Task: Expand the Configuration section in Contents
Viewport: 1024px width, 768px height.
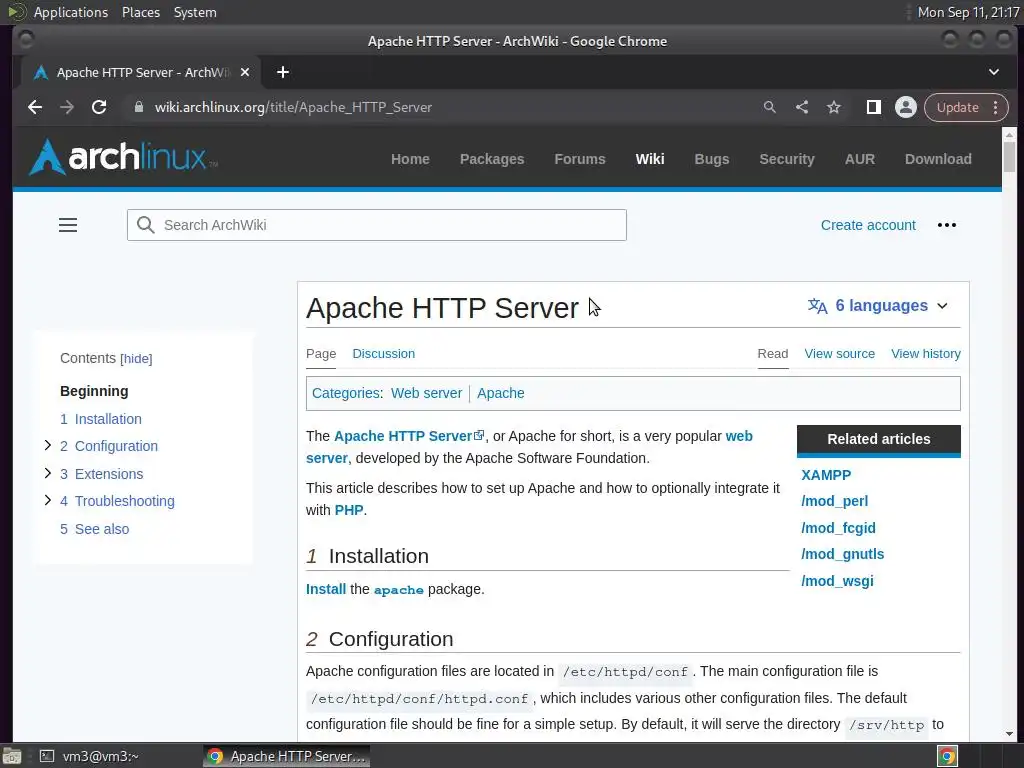Action: [48, 446]
